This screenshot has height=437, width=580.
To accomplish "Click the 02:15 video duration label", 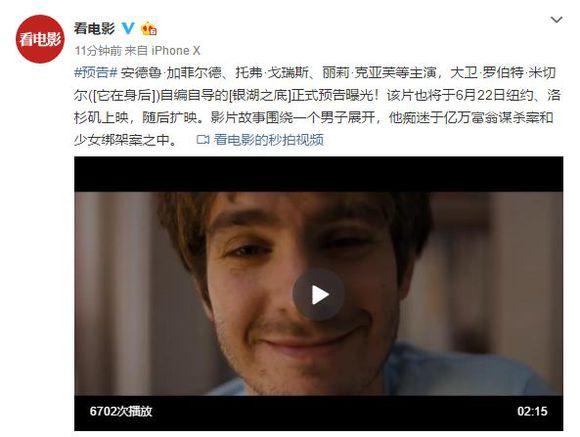I will tap(532, 411).
